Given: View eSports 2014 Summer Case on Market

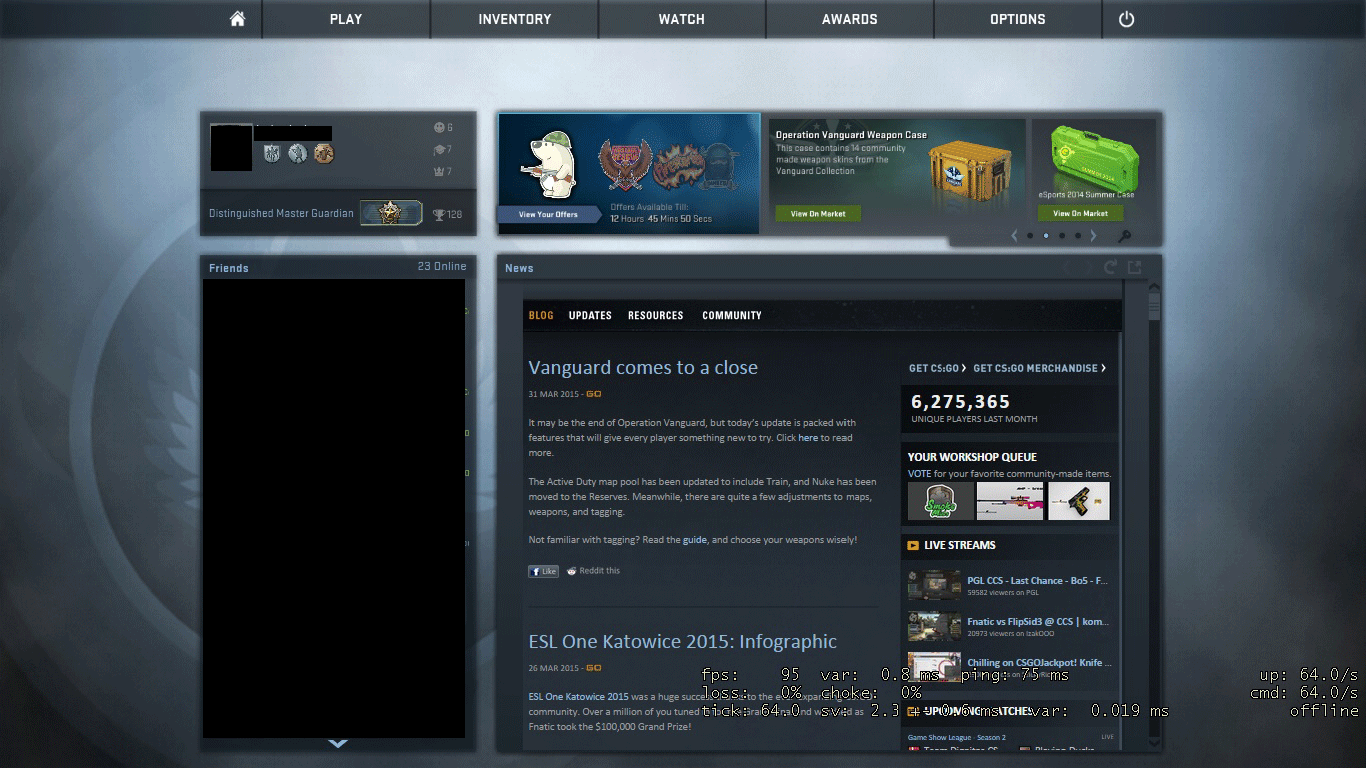Looking at the screenshot, I should point(1080,213).
